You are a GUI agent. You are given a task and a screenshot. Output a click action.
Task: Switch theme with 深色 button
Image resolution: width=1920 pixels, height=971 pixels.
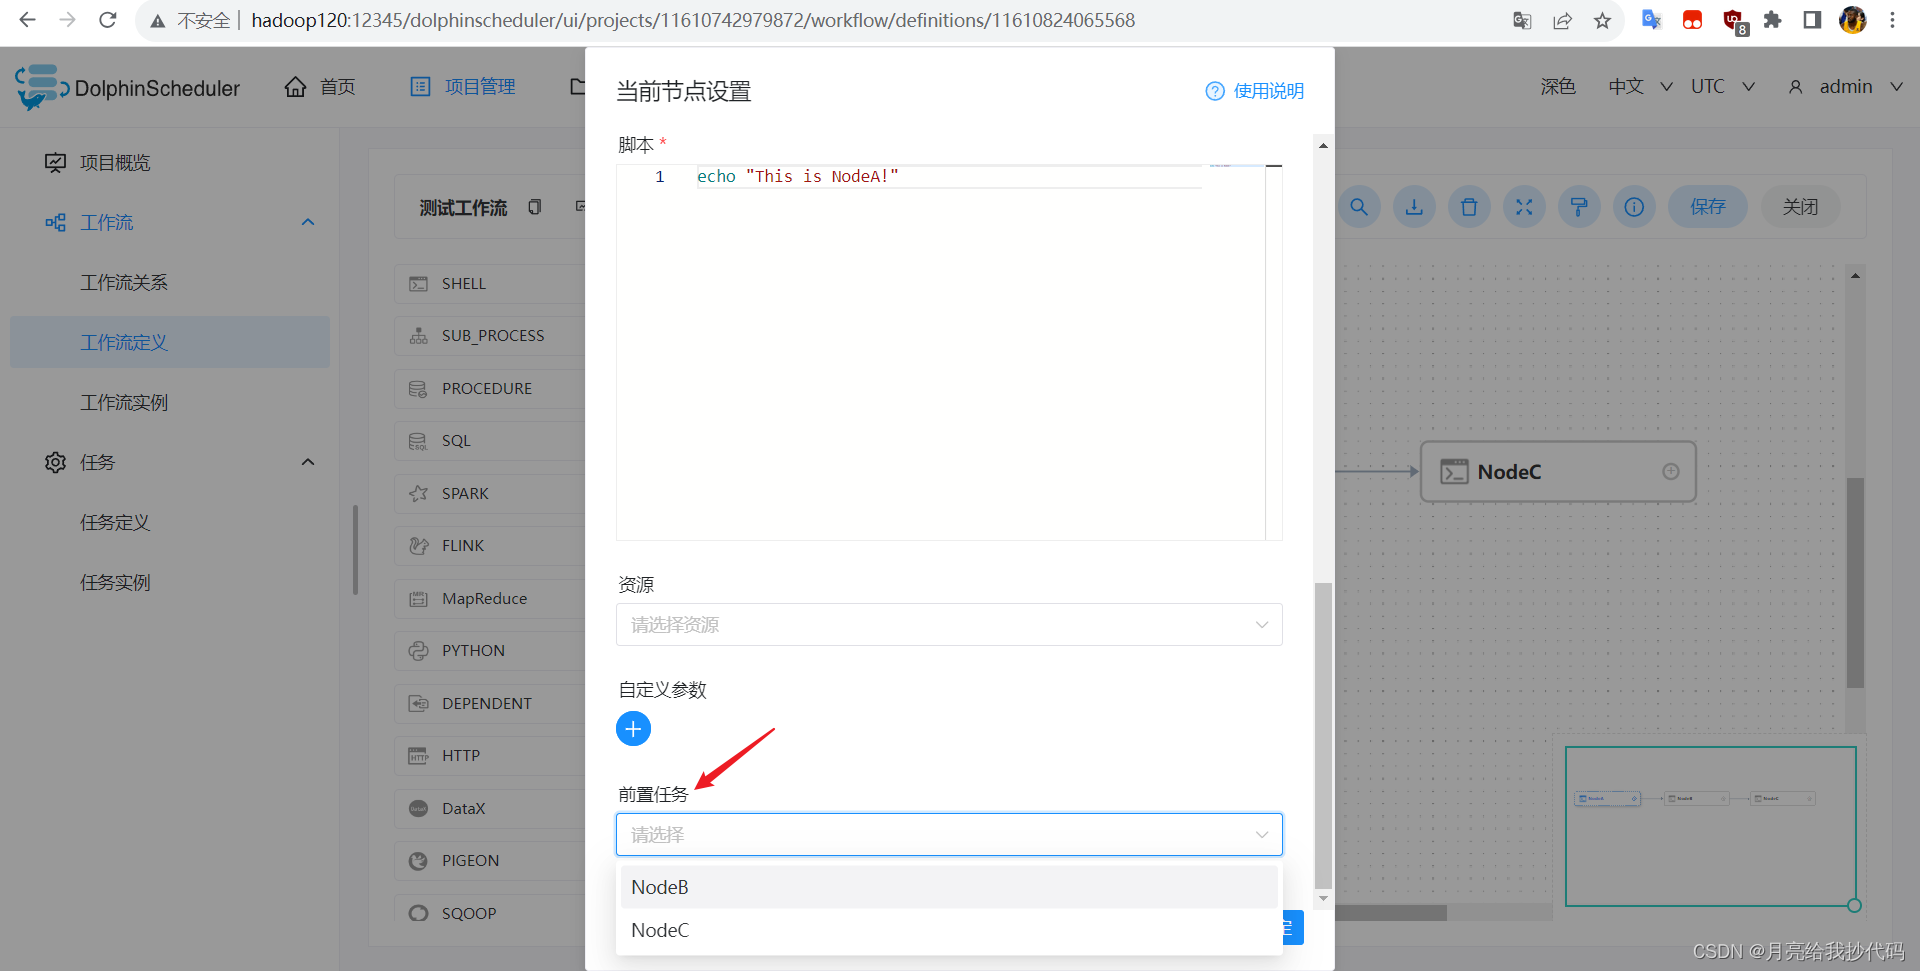(1557, 87)
